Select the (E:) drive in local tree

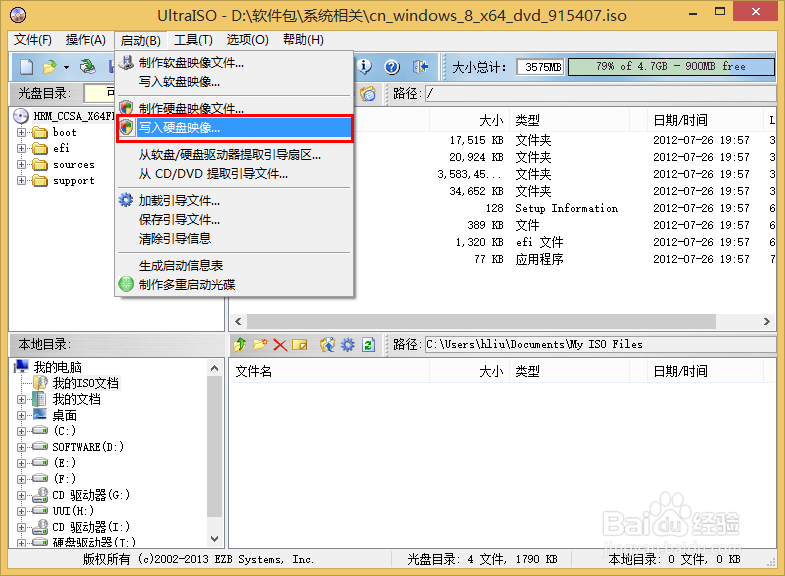pyautogui.click(x=65, y=463)
